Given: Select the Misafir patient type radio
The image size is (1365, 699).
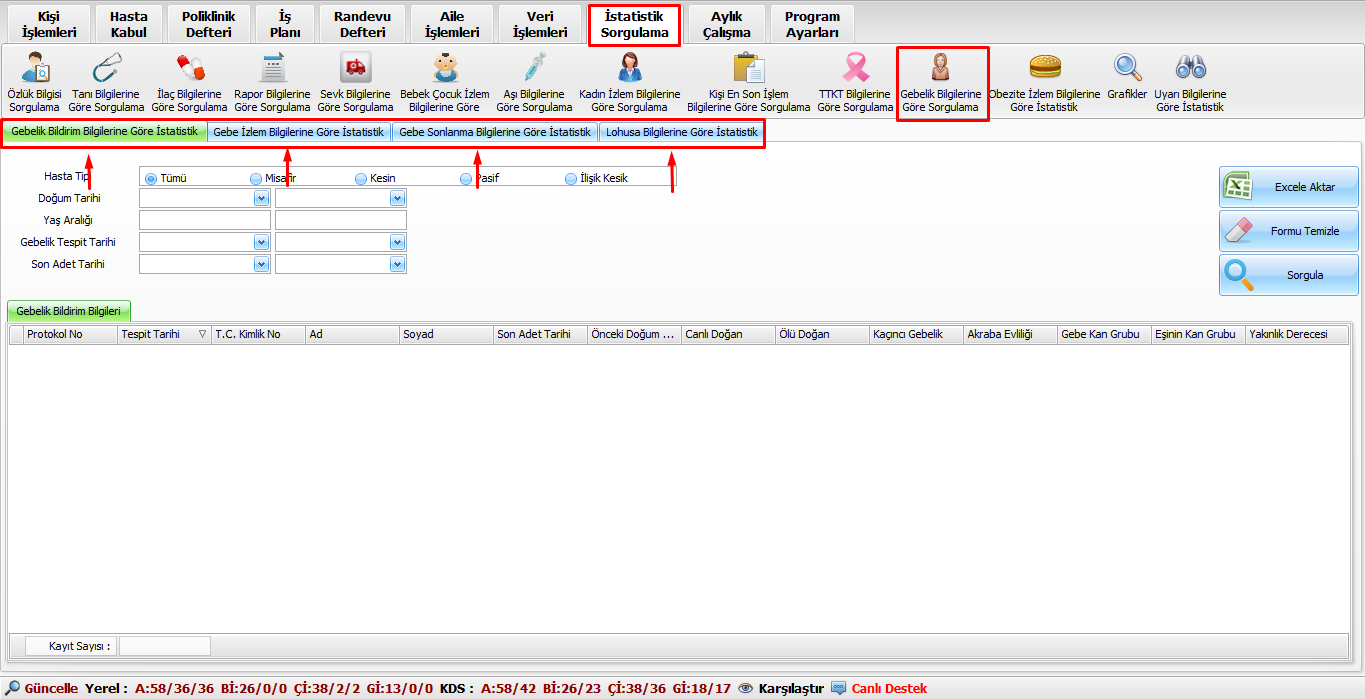Looking at the screenshot, I should (x=256, y=179).
